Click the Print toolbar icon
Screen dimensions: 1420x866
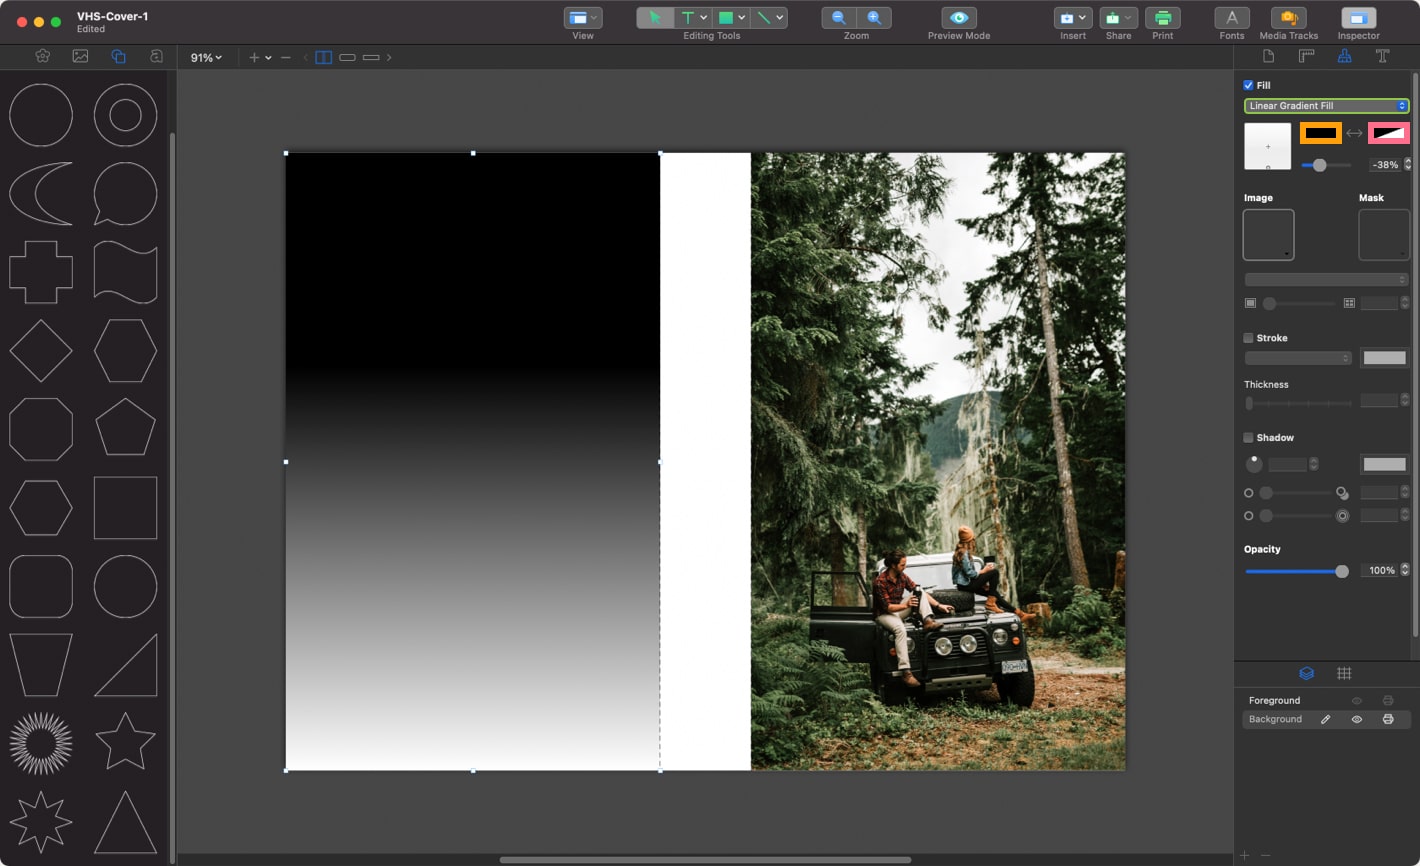tap(1162, 18)
